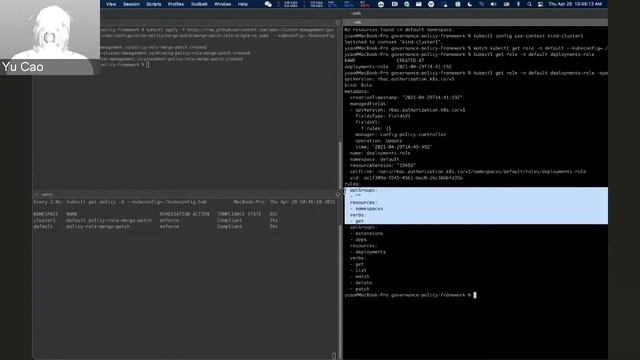This screenshot has width=640, height=360.
Task: Click the volume speaker icon
Action: click(493, 4)
